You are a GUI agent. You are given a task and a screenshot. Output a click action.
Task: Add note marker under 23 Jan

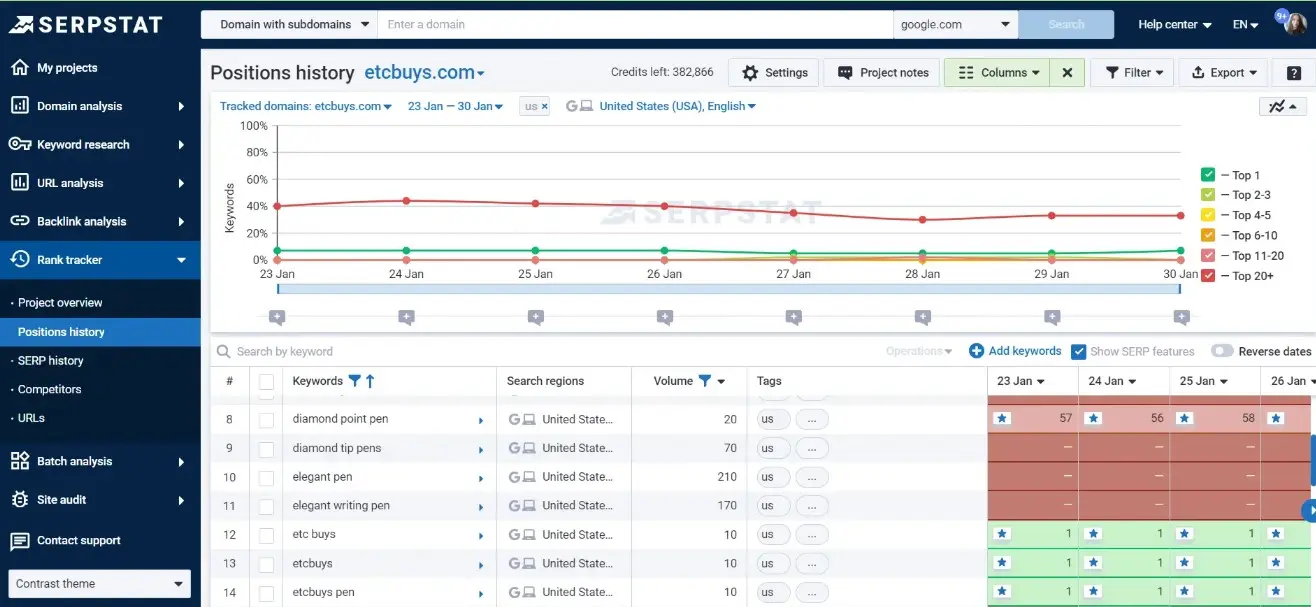coord(277,317)
